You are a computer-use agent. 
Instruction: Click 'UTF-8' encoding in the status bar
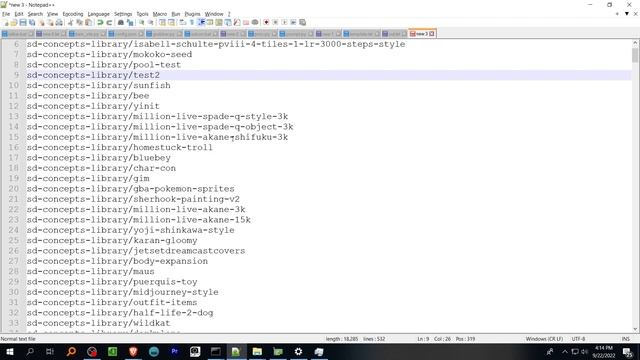578,339
